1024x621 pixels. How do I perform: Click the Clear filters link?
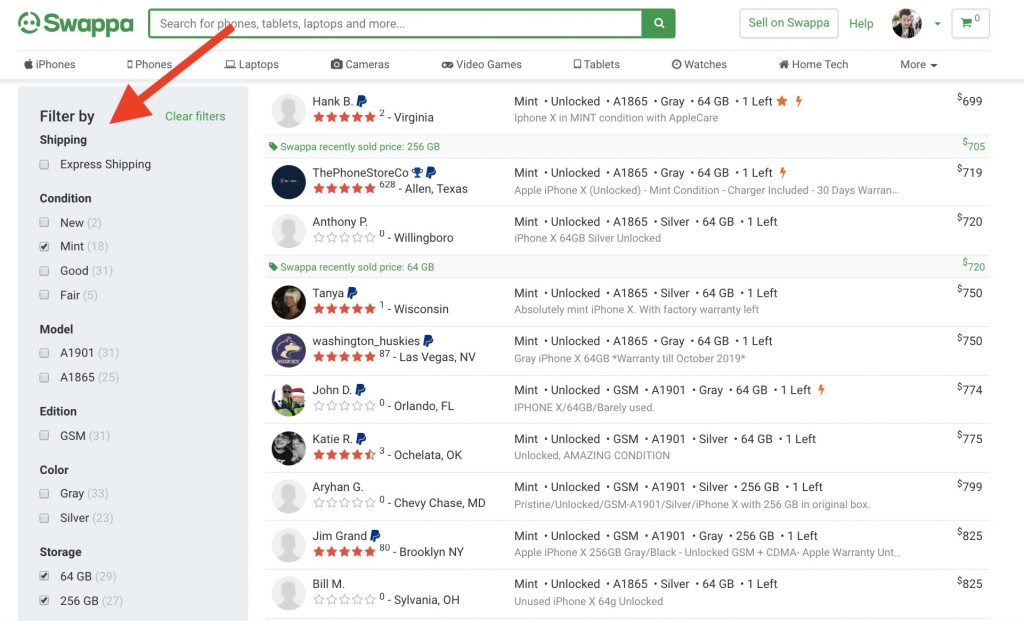[x=195, y=116]
